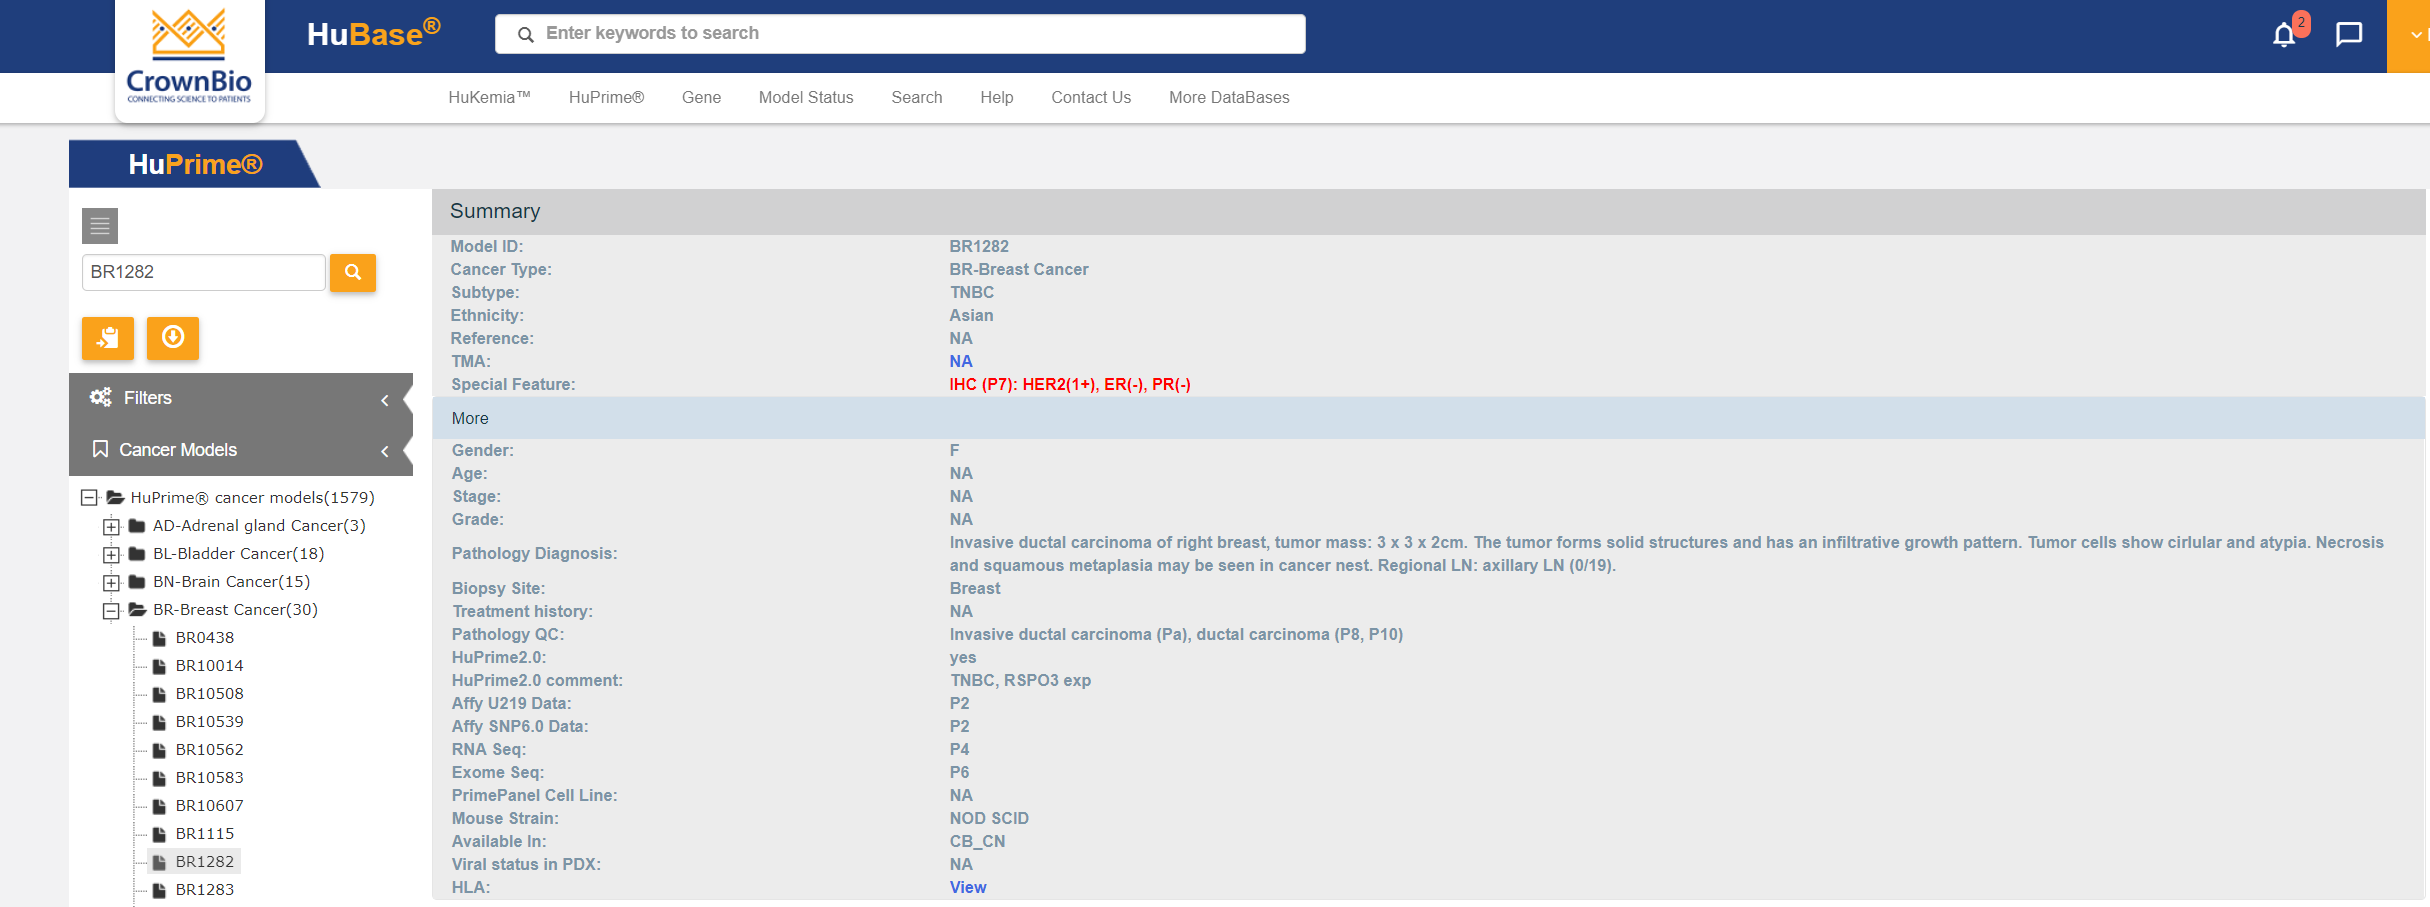Expand the AD-Adrenal gland Cancer folder
2430x907 pixels.
click(111, 526)
